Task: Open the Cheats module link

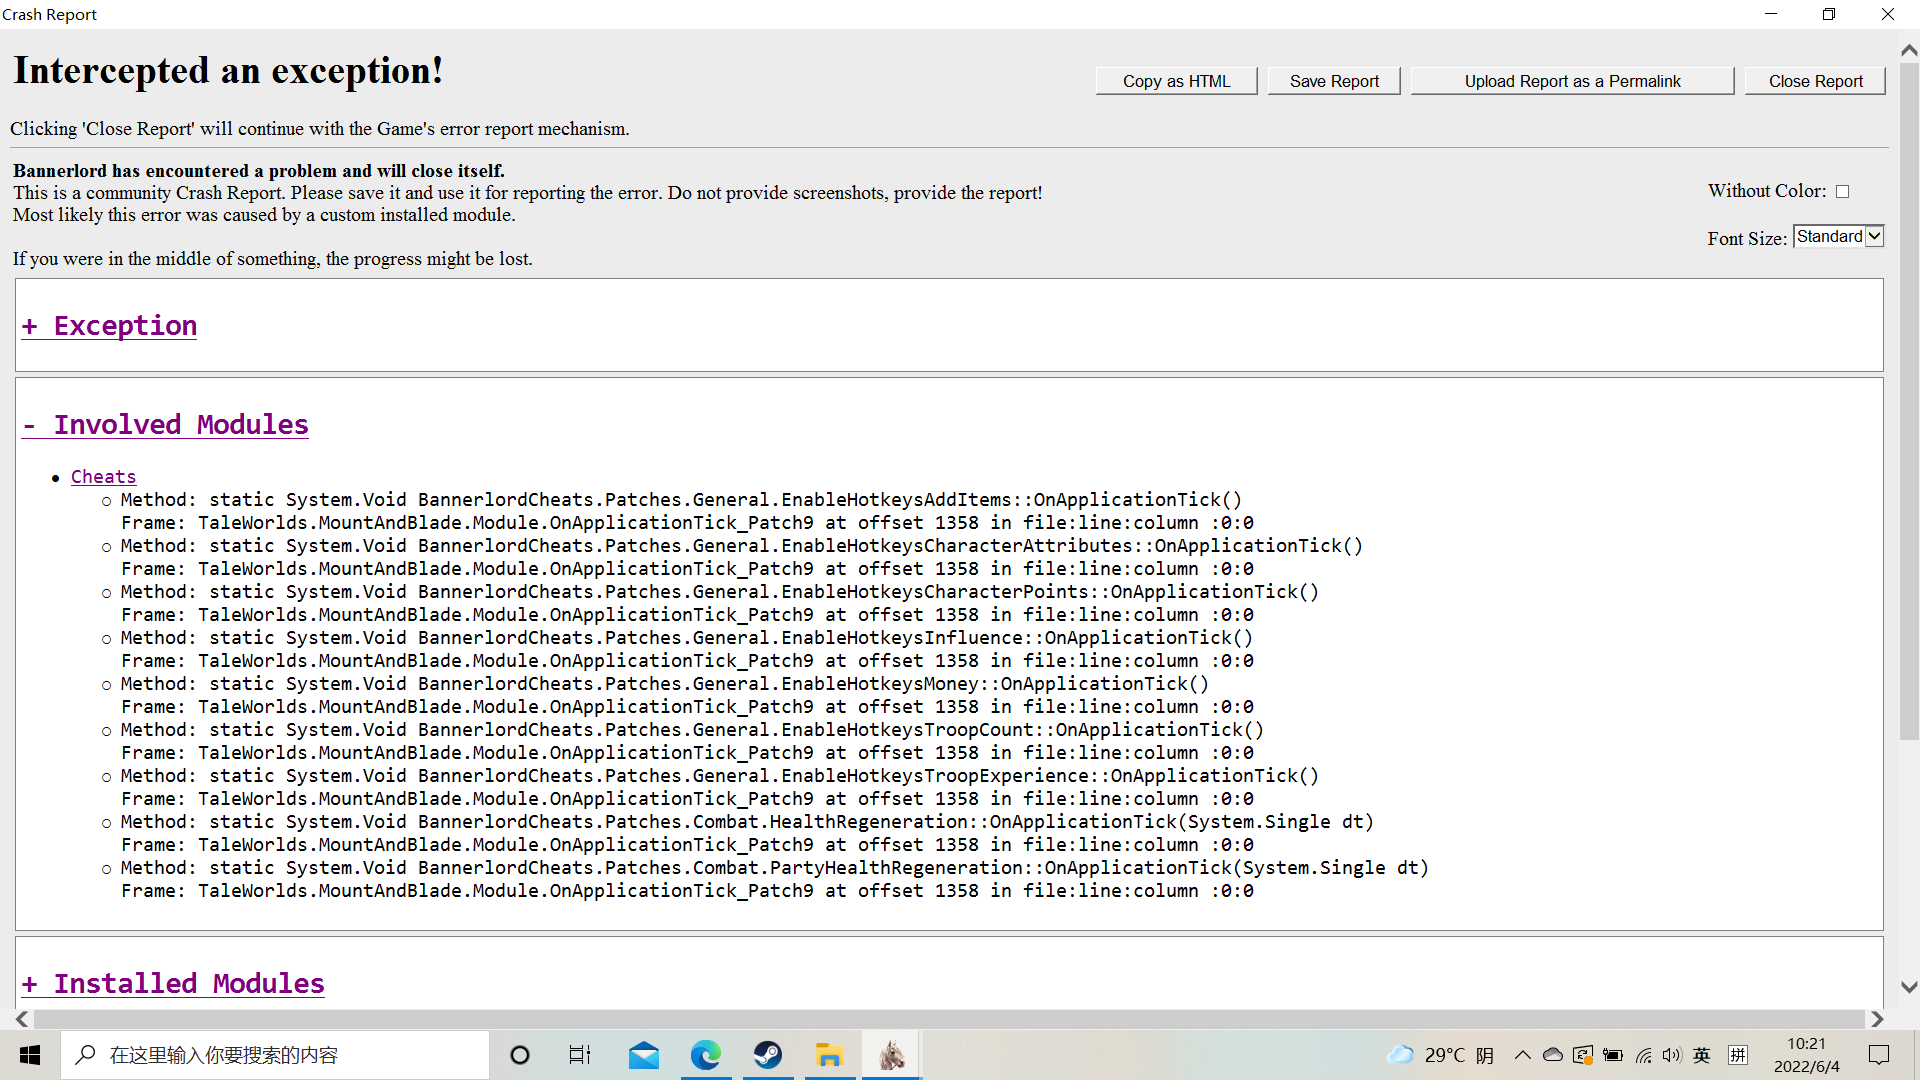Action: point(103,477)
